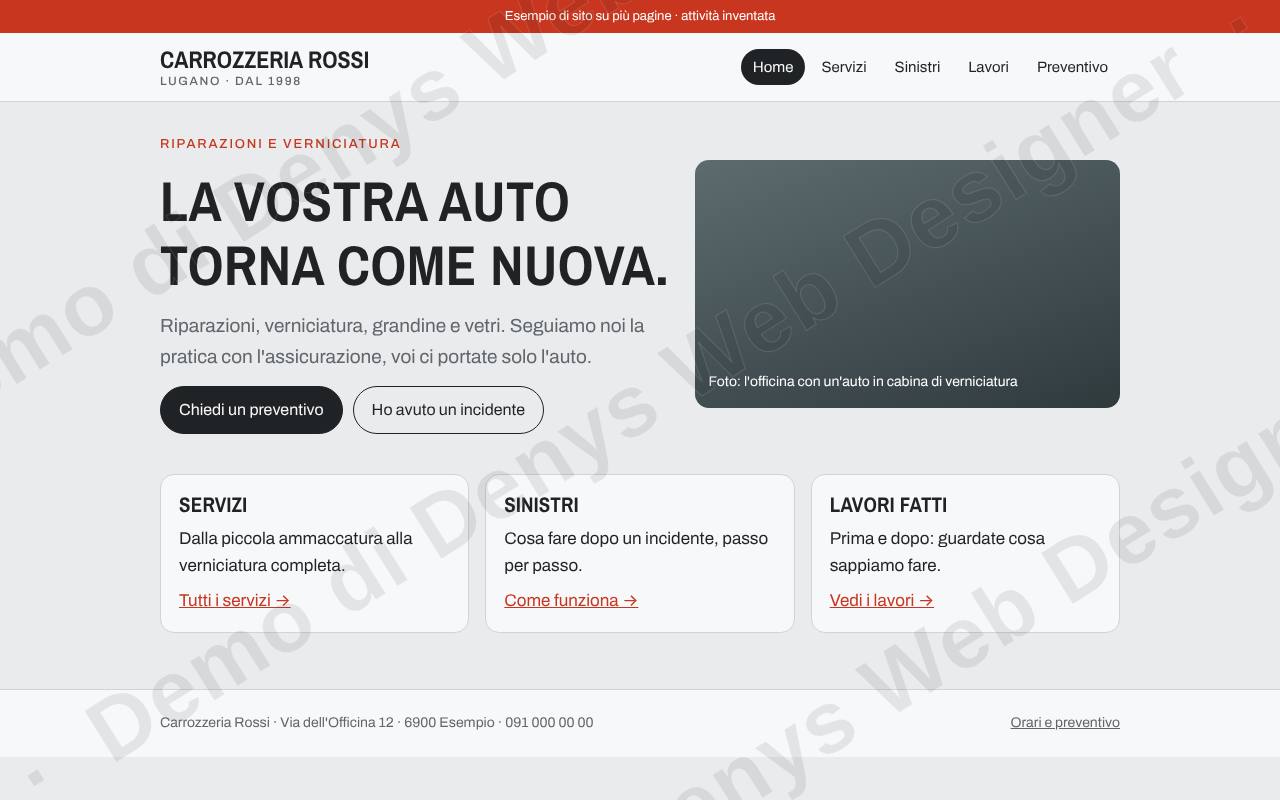Viewport: 1280px width, 800px height.
Task: Select Lavori in the navigation bar
Action: [x=988, y=67]
